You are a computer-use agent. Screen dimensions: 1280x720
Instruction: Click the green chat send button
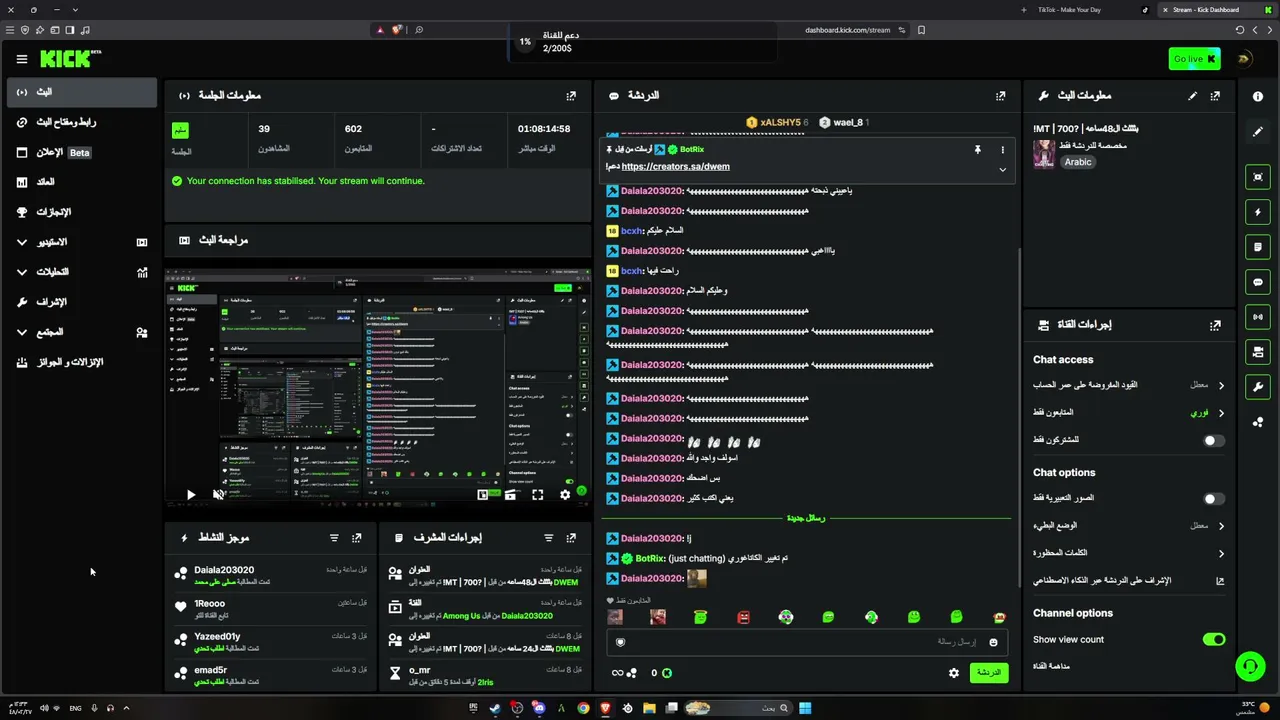coord(988,673)
